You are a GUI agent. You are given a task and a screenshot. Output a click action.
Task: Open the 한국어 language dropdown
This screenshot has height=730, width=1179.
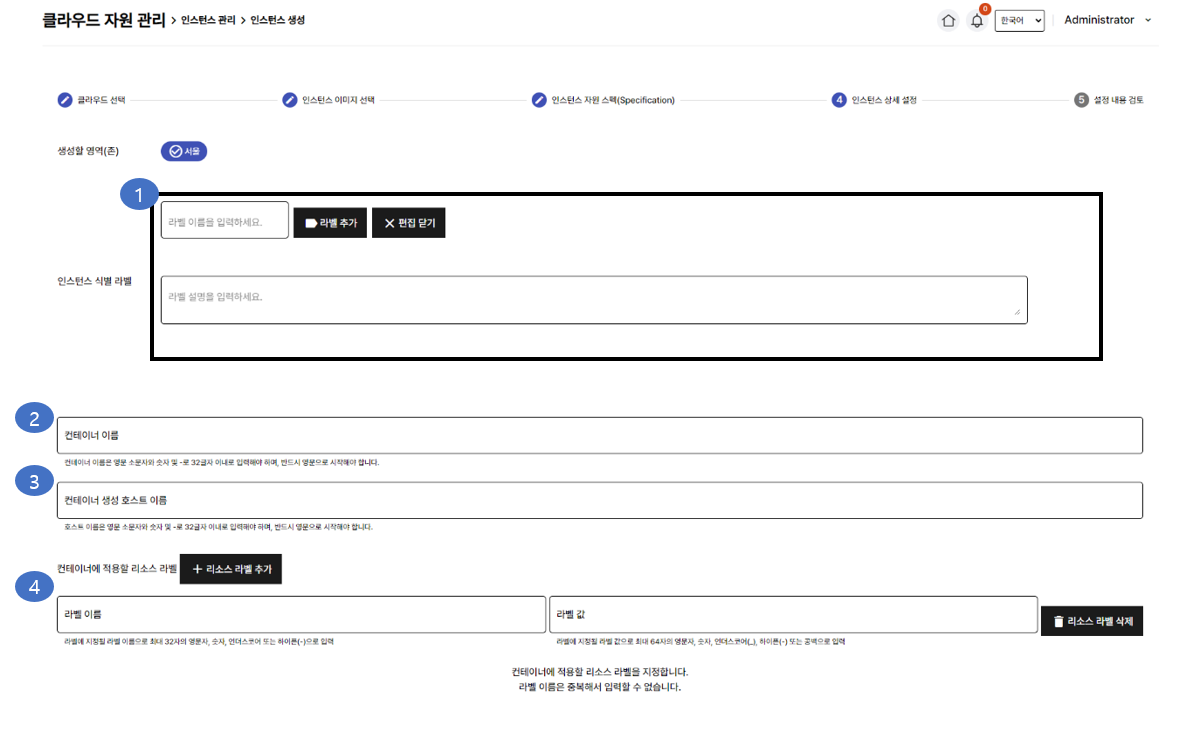point(1019,21)
